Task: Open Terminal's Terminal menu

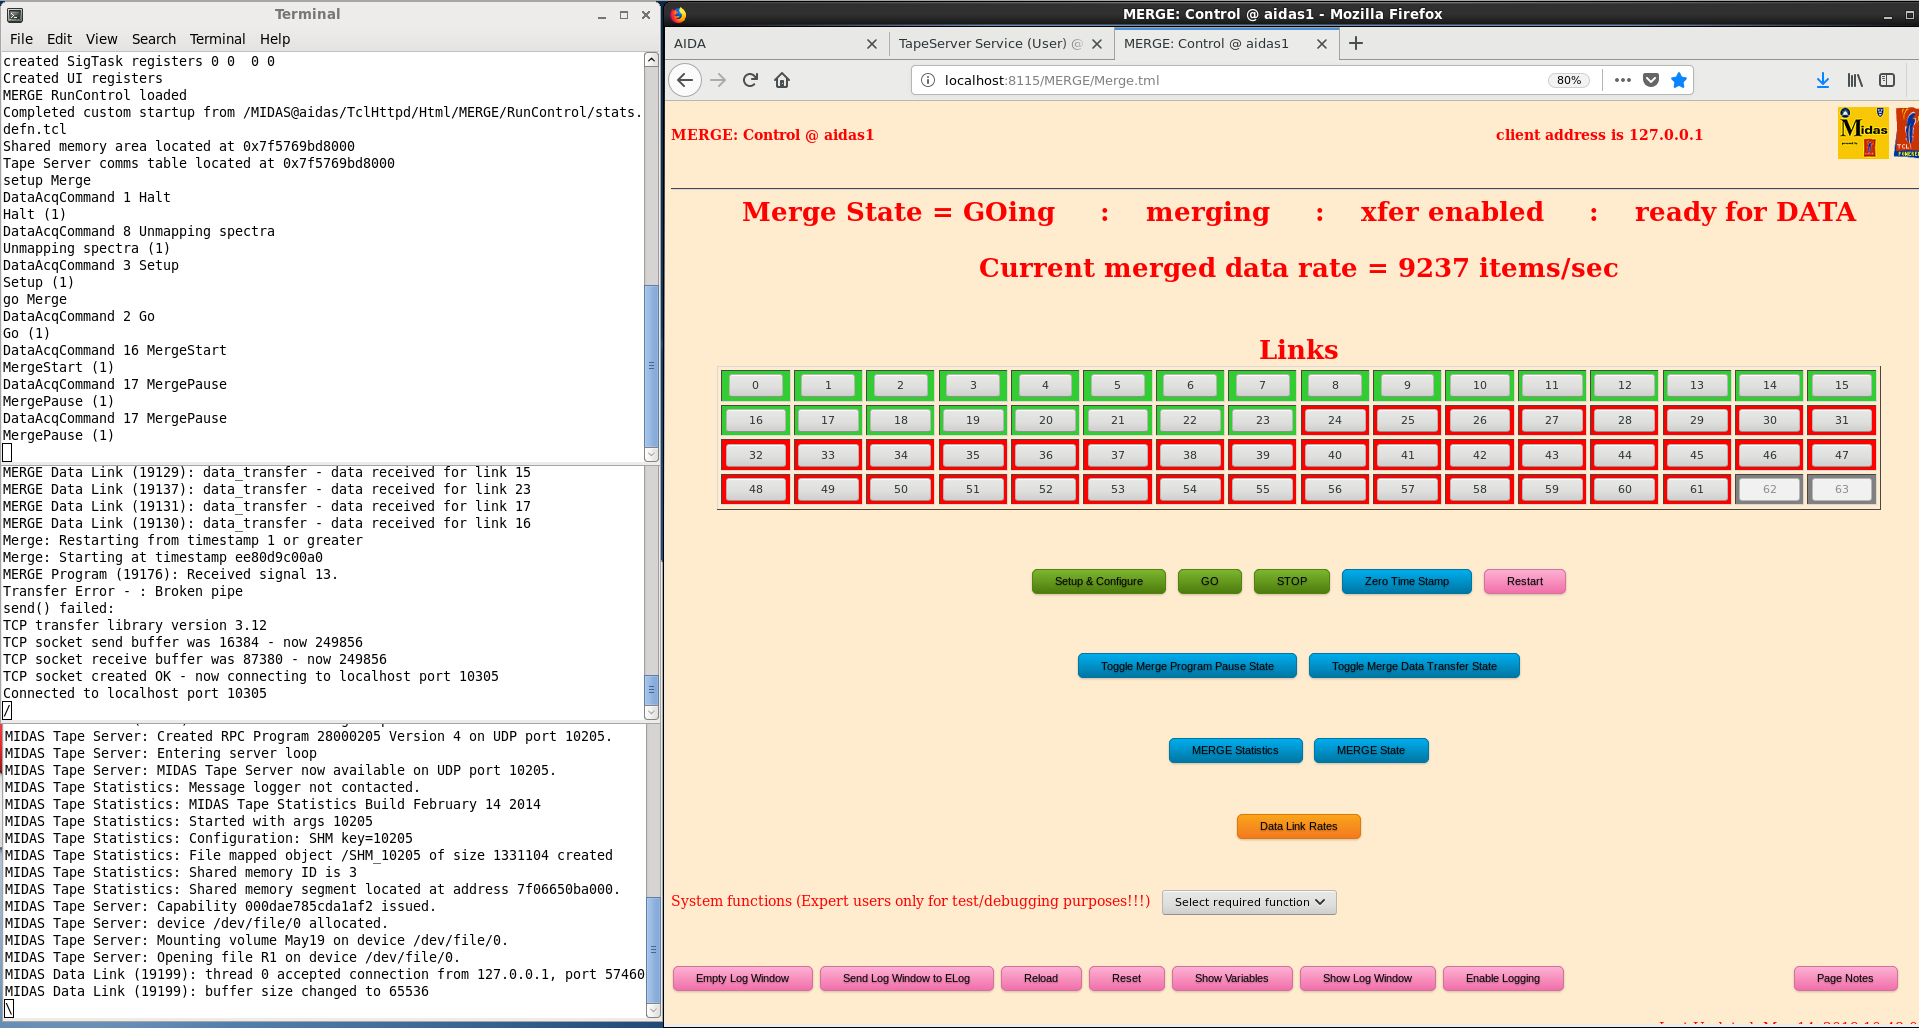Action: pyautogui.click(x=217, y=39)
